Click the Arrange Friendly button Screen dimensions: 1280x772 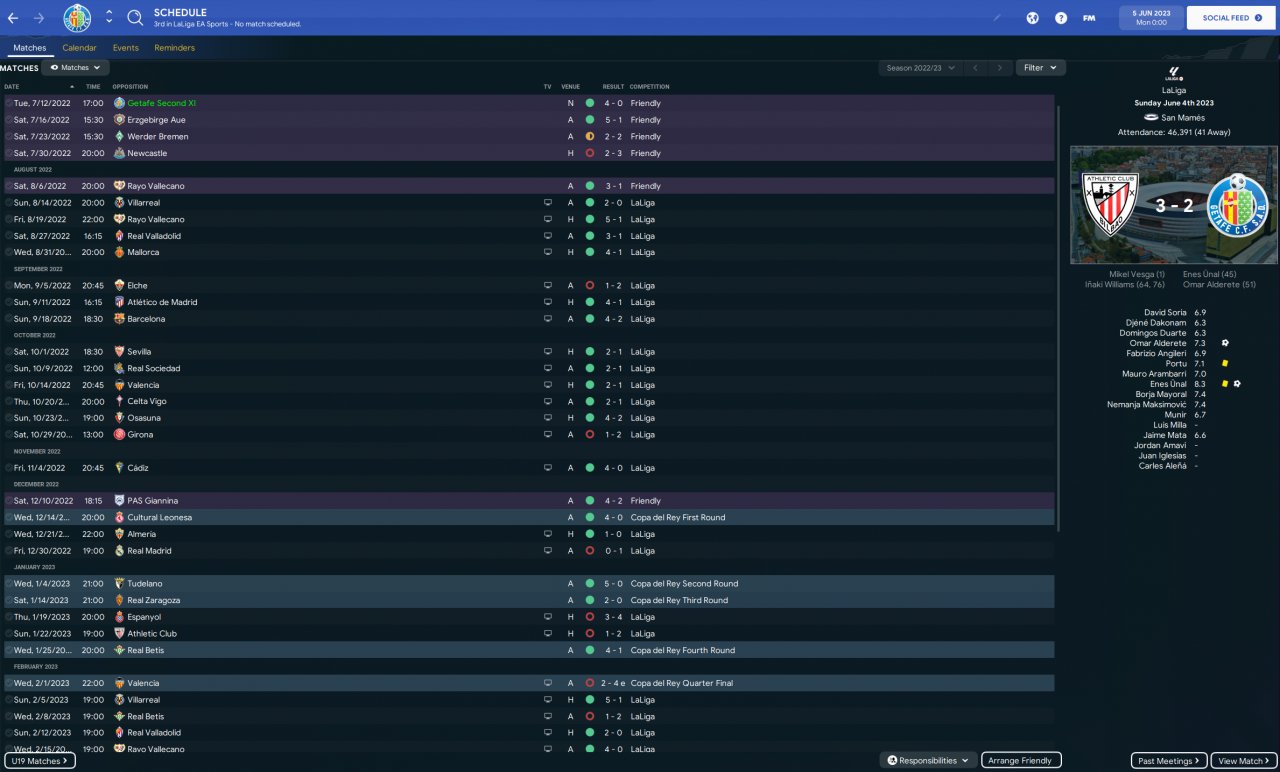point(1021,761)
